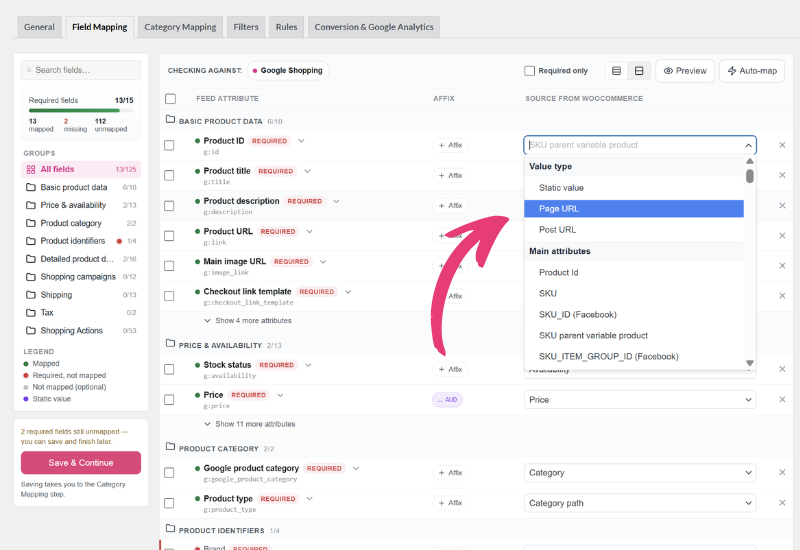Remove Google product category mapping X

(x=782, y=472)
